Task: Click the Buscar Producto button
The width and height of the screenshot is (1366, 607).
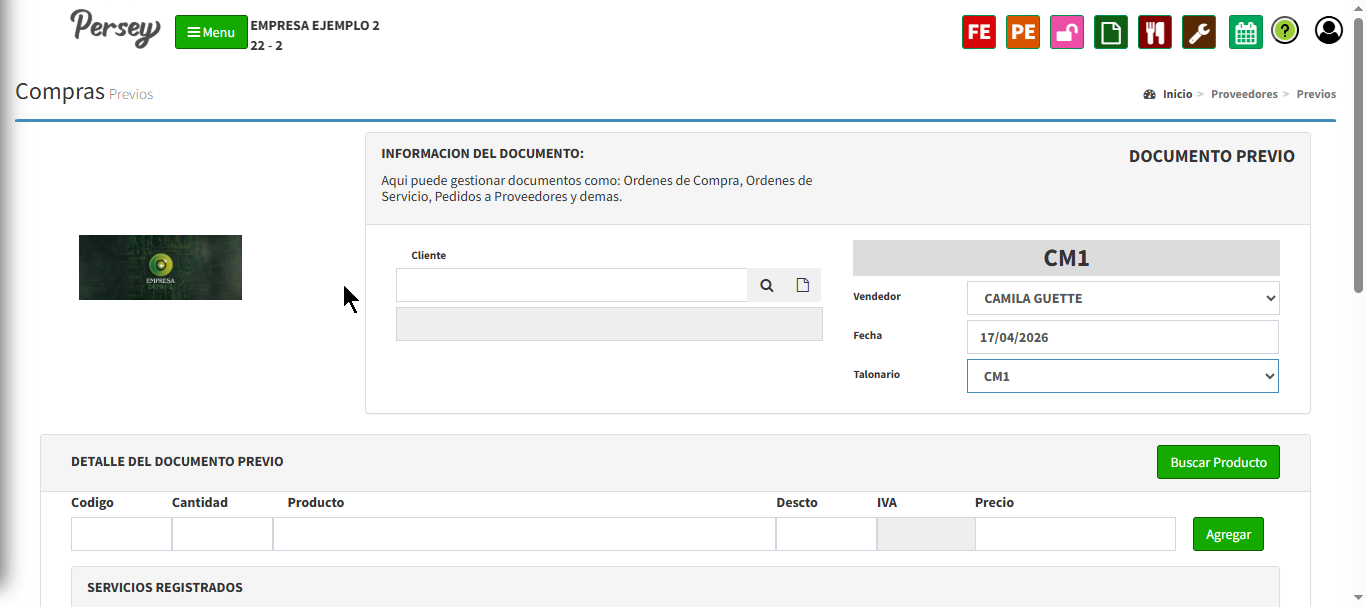Action: coord(1218,462)
